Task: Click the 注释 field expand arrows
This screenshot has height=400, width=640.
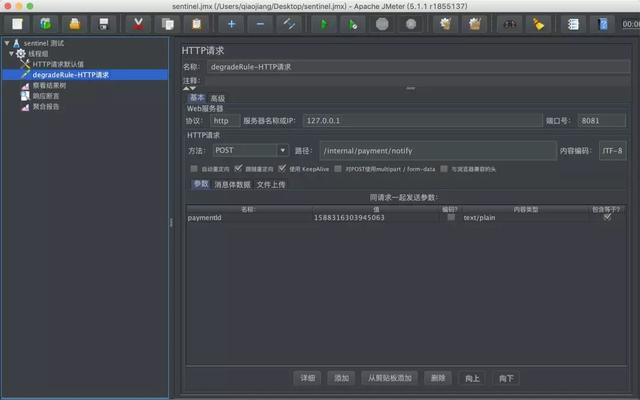Action: click(189, 88)
